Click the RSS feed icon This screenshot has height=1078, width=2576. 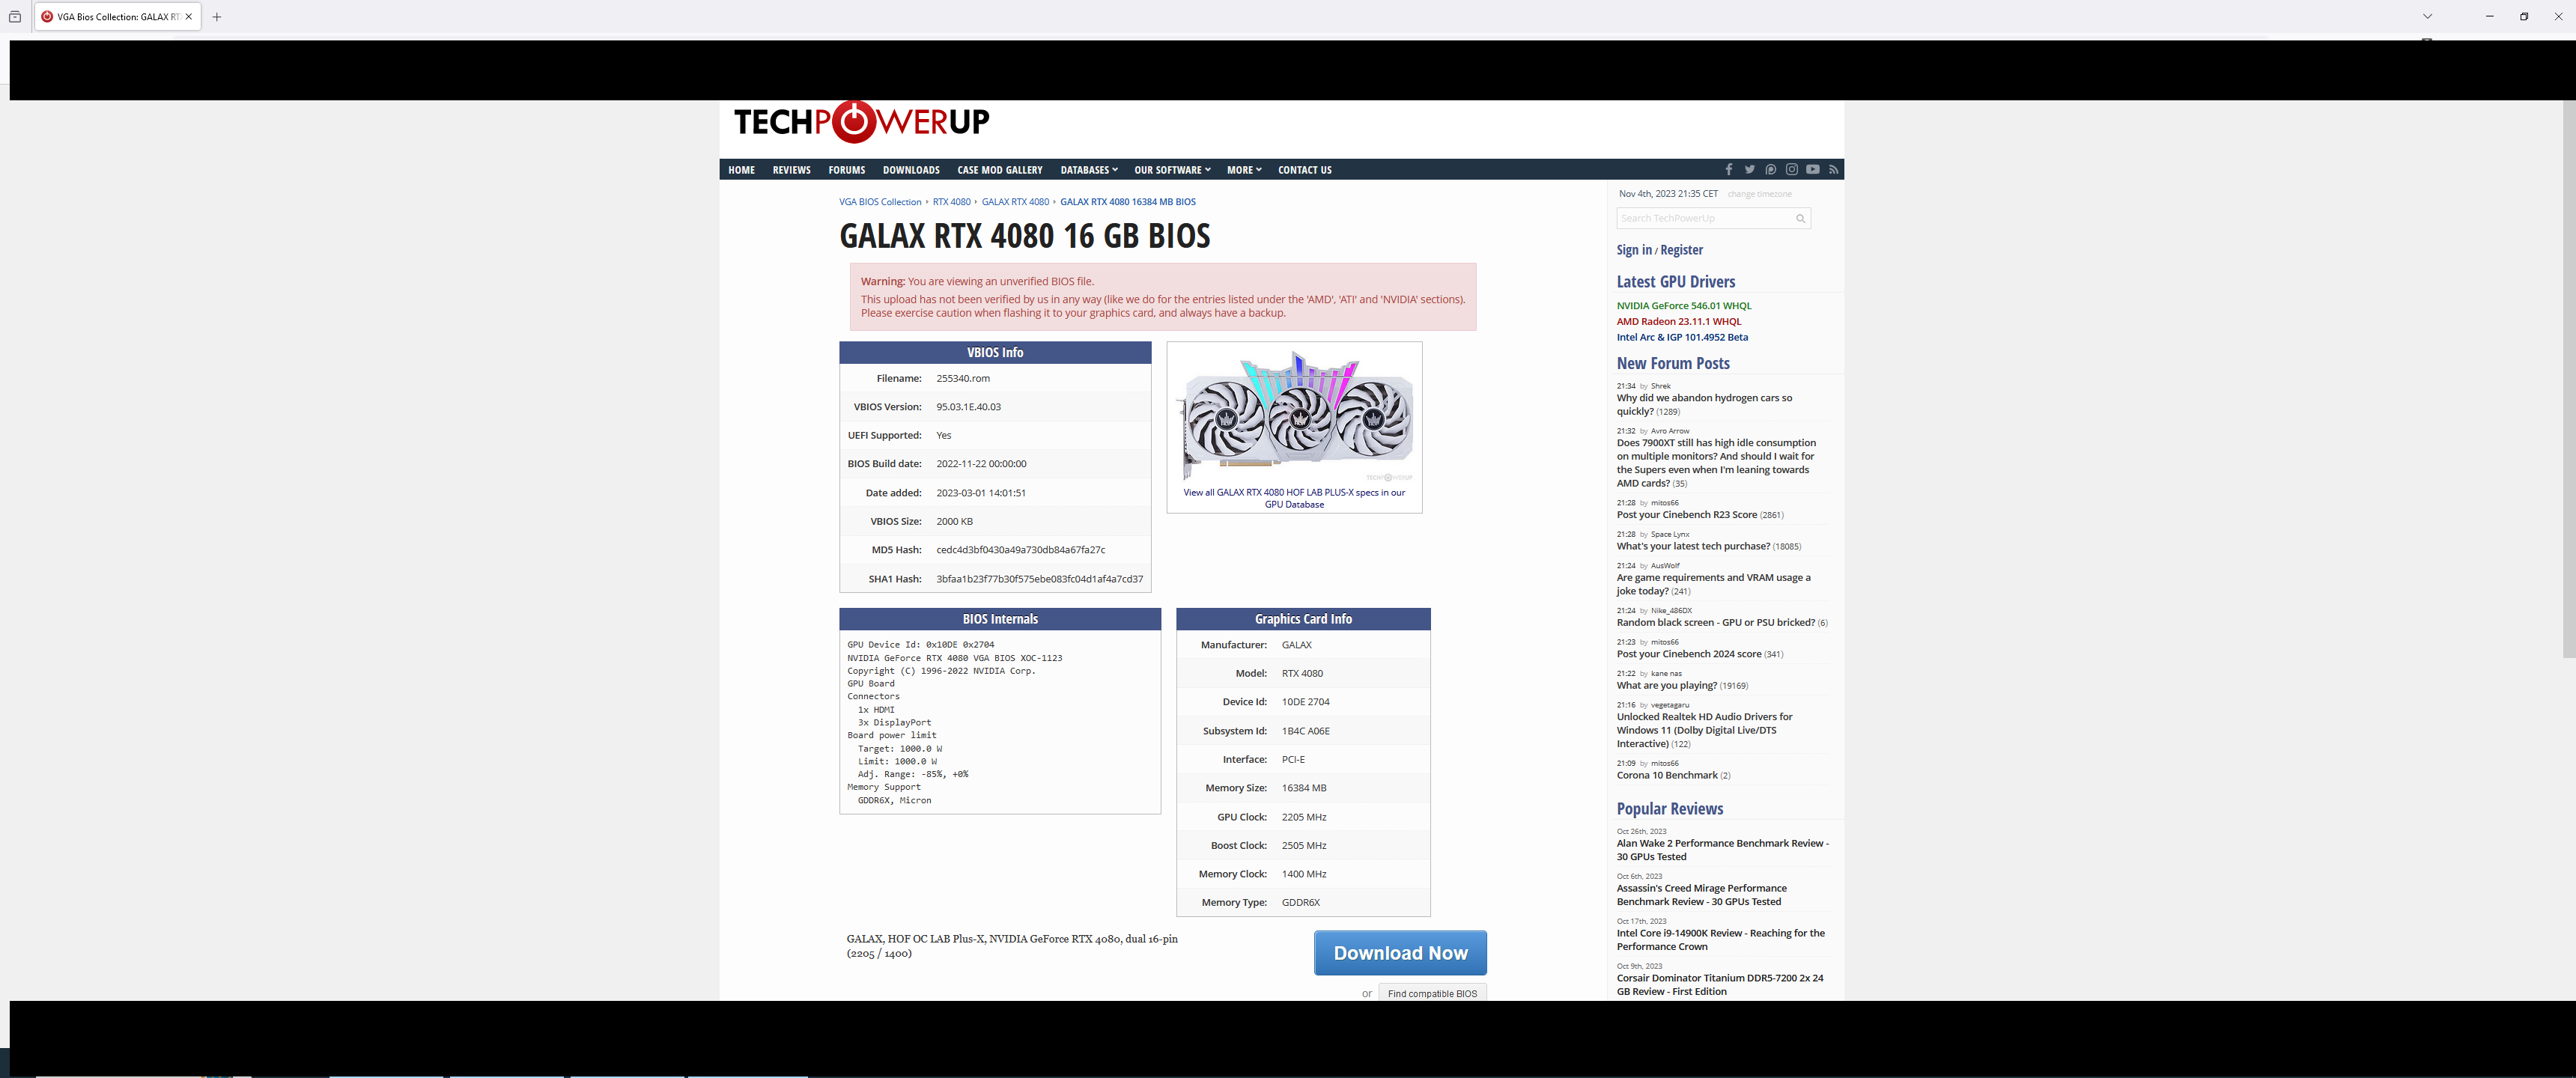point(1833,170)
